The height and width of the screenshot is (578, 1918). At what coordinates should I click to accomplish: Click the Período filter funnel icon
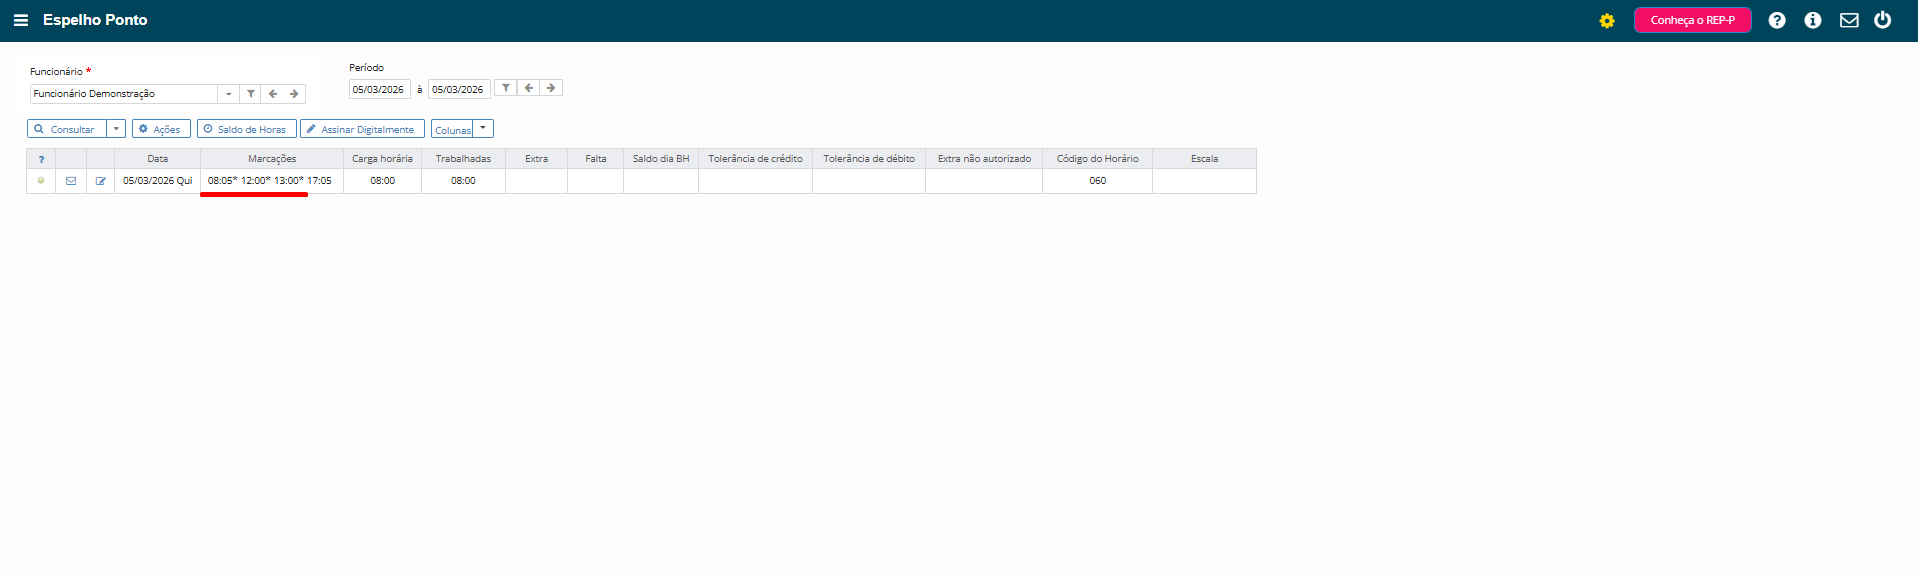point(506,88)
